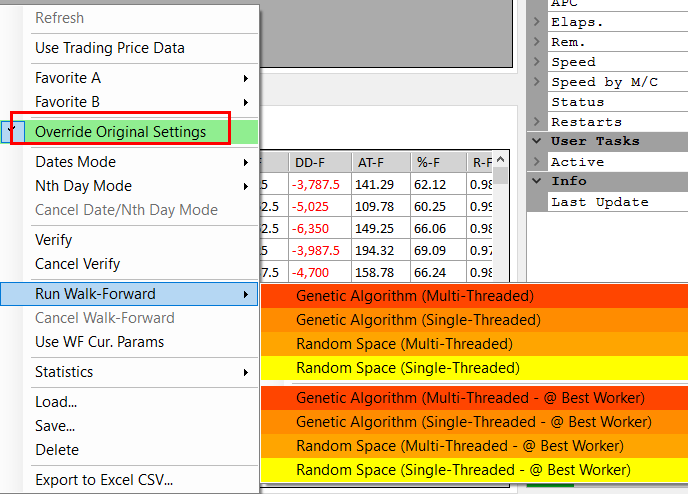Run Genetic Algorithm (Multi-Threaded) walk-forward
This screenshot has width=688, height=494.
415,296
